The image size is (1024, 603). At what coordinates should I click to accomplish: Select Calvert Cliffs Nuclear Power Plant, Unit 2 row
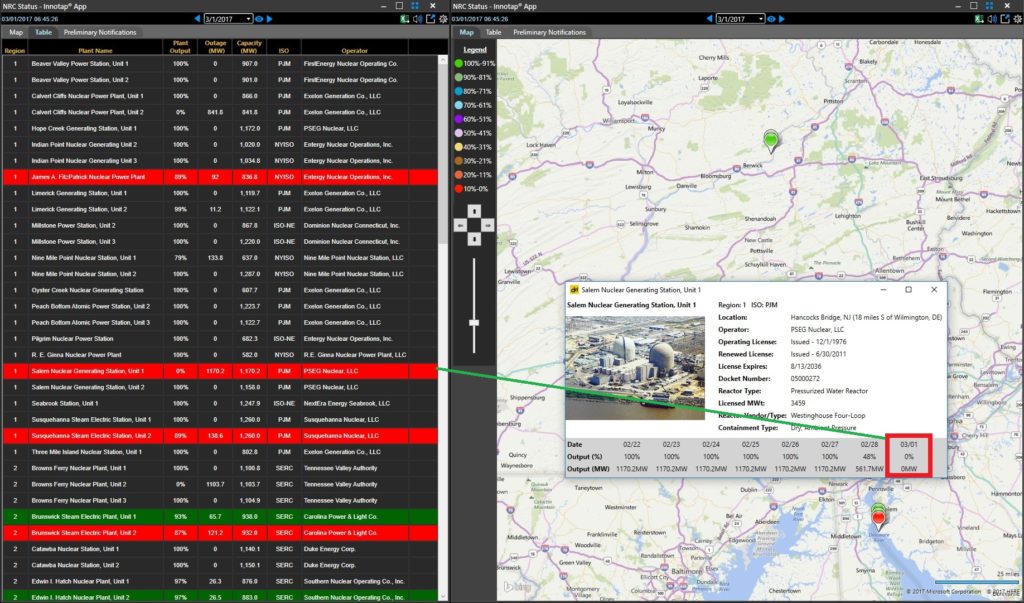point(219,112)
